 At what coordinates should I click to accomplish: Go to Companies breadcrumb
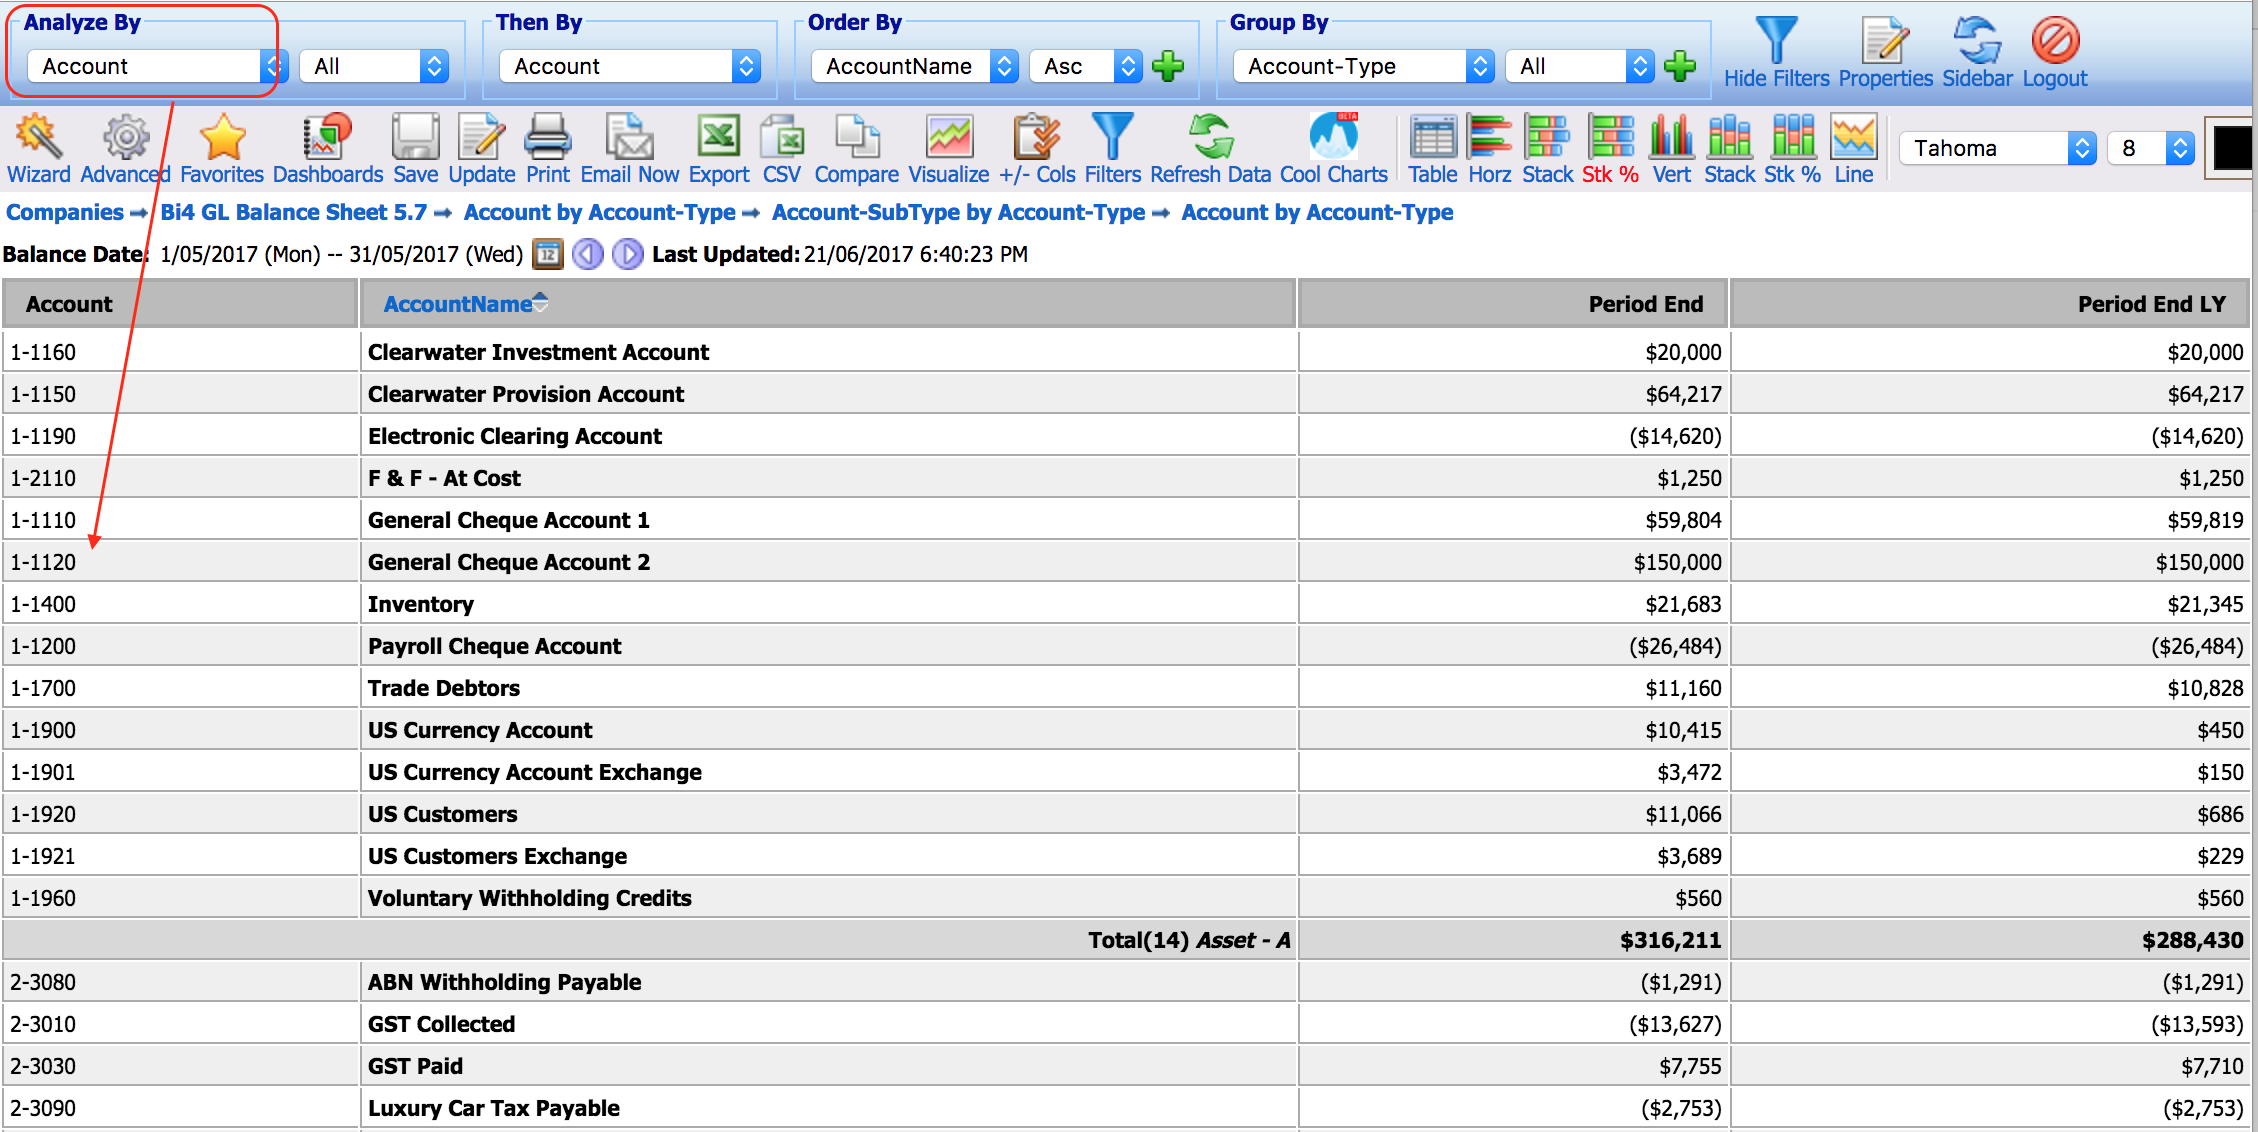(x=65, y=212)
